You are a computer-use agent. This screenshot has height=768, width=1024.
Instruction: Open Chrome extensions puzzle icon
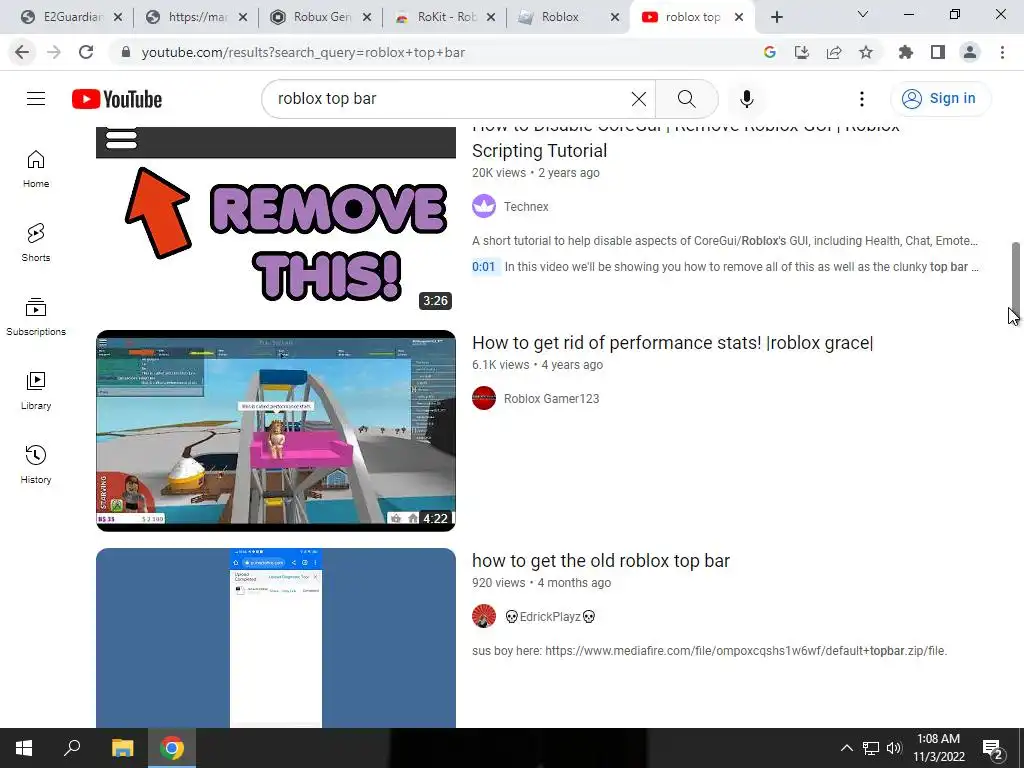[x=905, y=52]
